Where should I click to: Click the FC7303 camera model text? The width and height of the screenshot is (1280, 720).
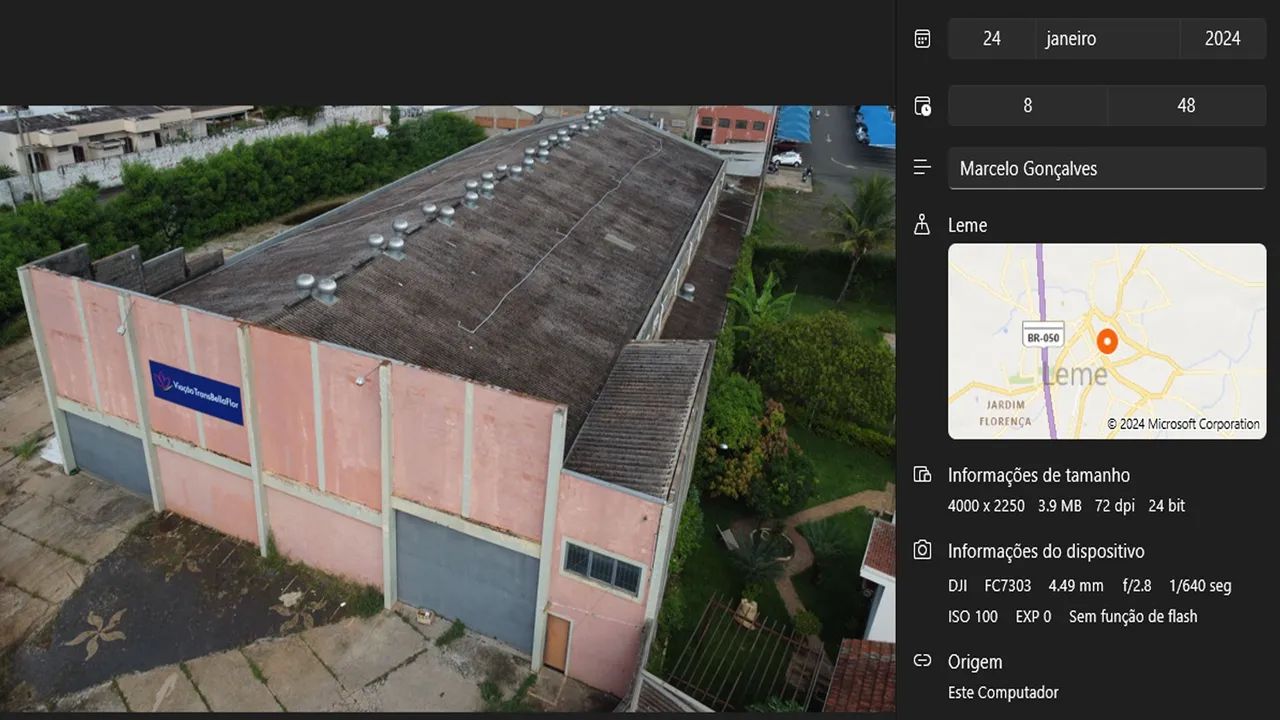(1007, 586)
